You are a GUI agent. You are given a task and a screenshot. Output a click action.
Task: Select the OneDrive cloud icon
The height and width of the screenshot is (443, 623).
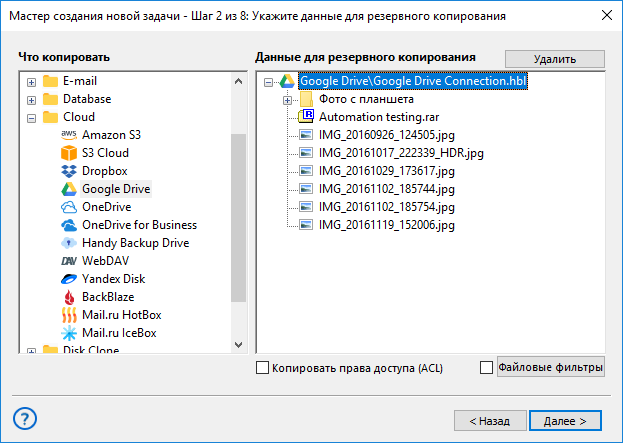(x=69, y=207)
